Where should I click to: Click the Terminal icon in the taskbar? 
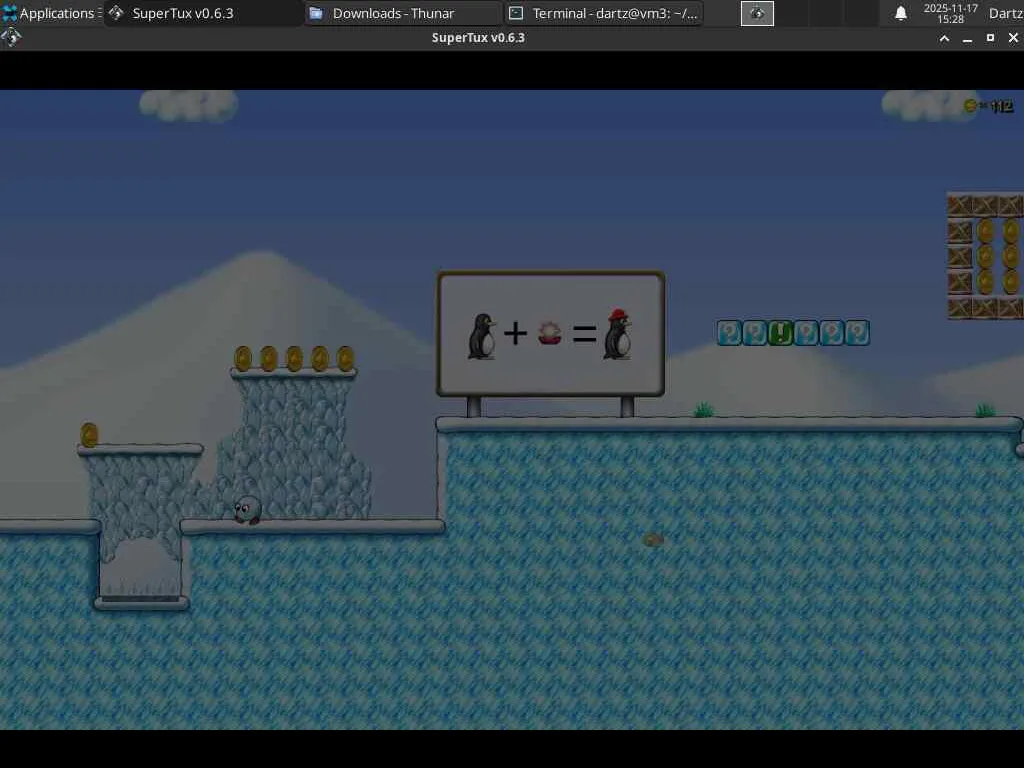tap(516, 13)
